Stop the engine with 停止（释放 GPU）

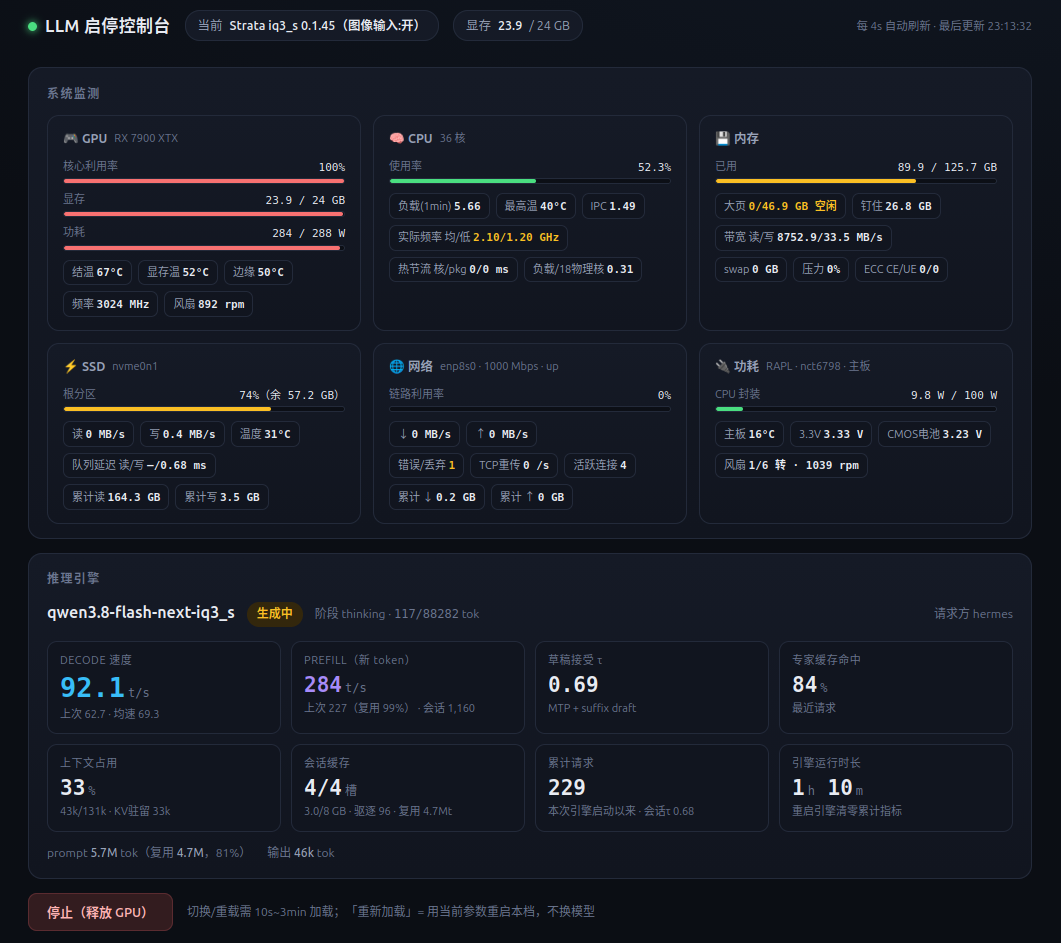click(100, 912)
